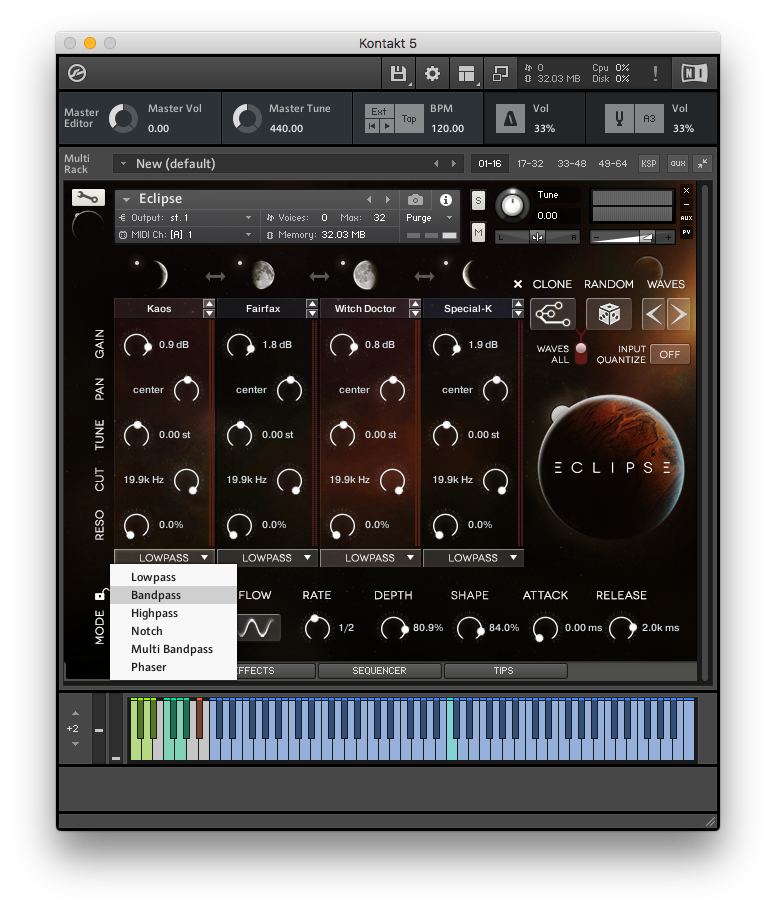Click the RANDOM dice button
Screen dimensions: 776x911
[x=609, y=315]
